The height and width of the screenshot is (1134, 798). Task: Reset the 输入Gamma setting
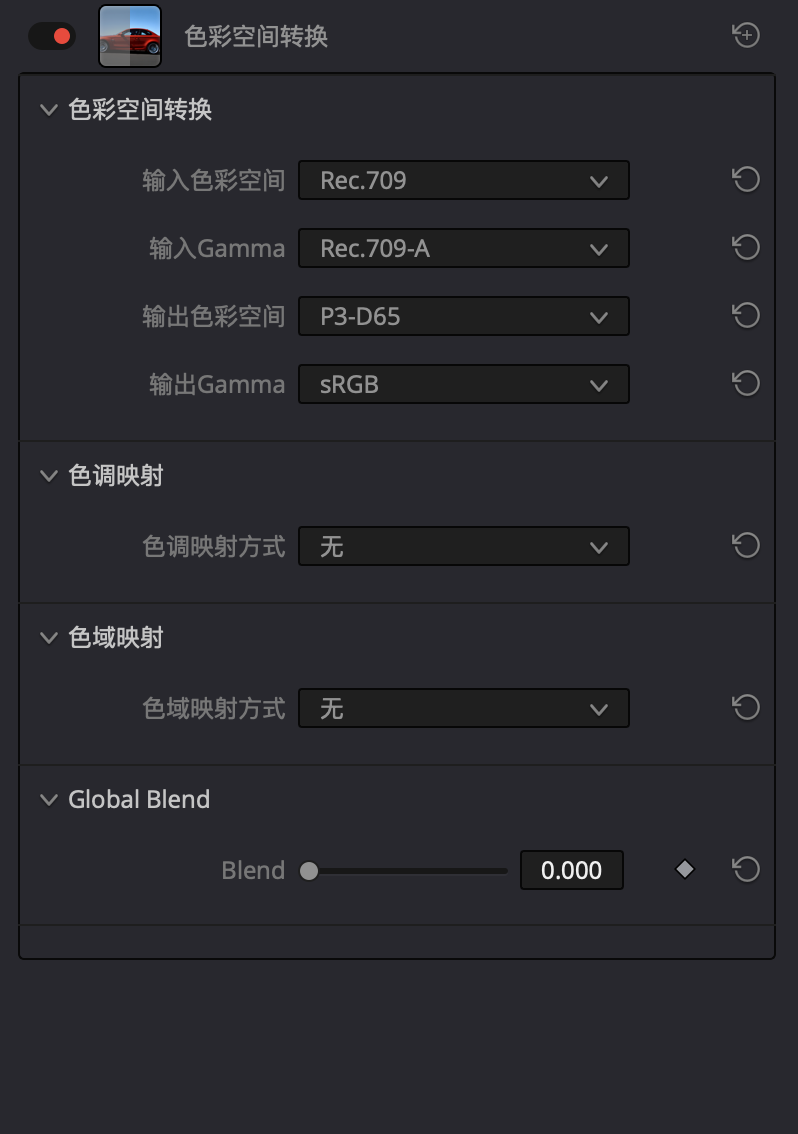(746, 248)
